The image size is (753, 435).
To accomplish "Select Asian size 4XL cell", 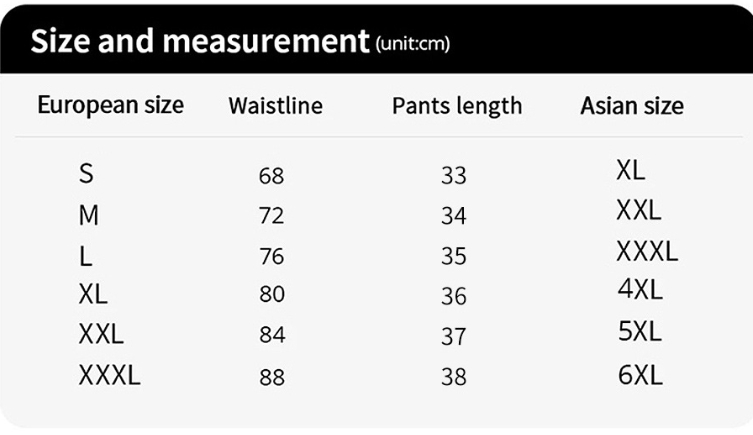I will pyautogui.click(x=640, y=289).
